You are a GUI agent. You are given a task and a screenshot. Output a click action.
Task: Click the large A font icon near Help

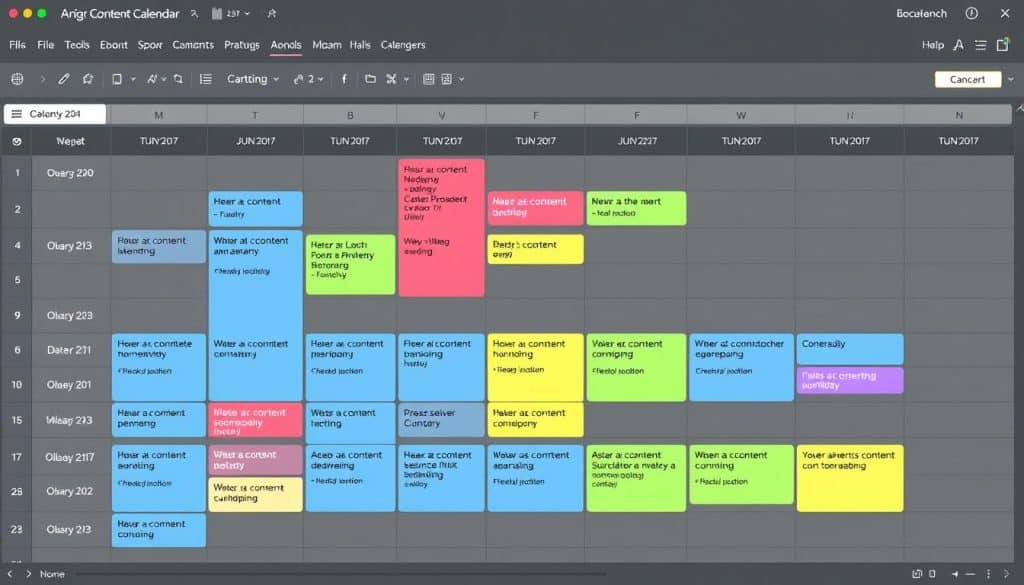coord(958,45)
